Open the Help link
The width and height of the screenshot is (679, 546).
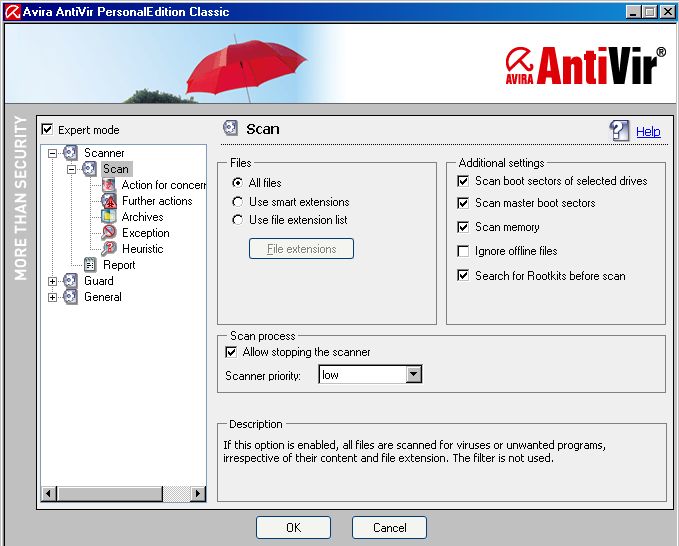click(648, 131)
